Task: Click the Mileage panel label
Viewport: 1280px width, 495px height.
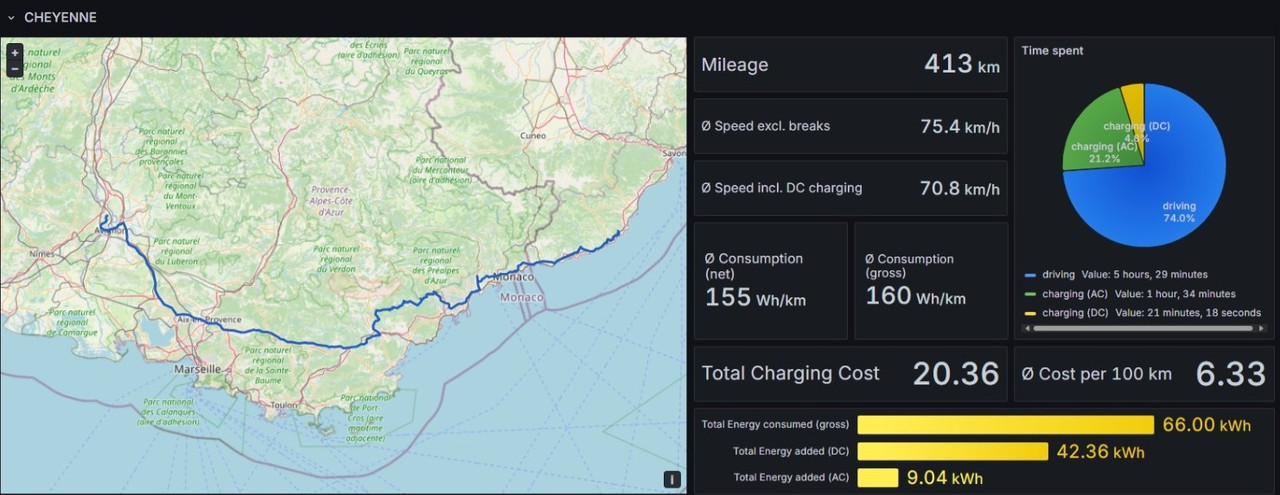Action: point(735,65)
